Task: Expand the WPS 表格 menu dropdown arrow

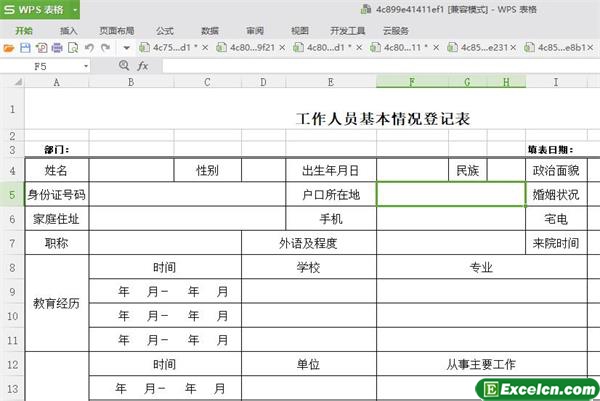Action: point(75,9)
